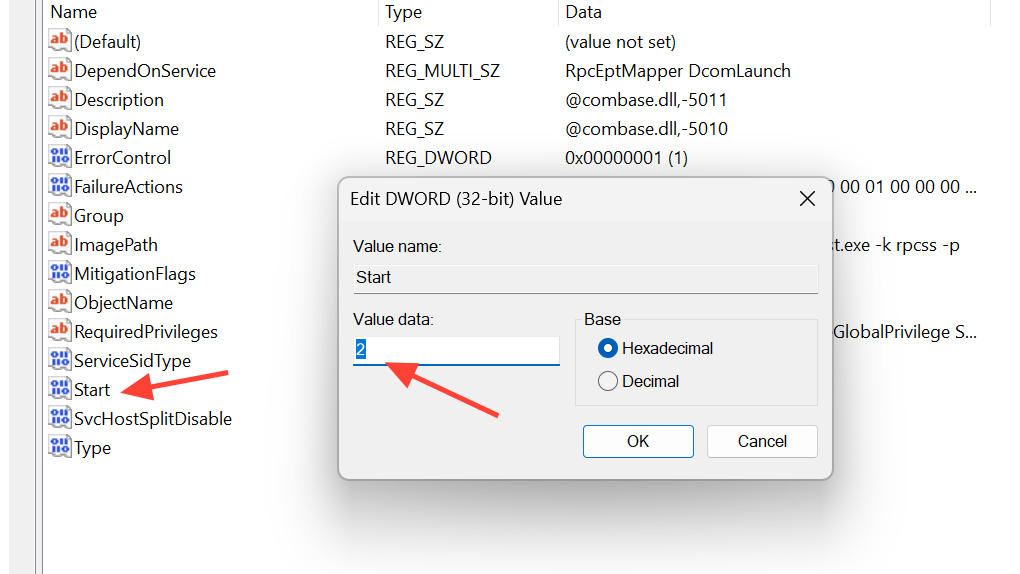Select the FailureActions binary icon
The height and width of the screenshot is (574, 1020).
point(60,187)
